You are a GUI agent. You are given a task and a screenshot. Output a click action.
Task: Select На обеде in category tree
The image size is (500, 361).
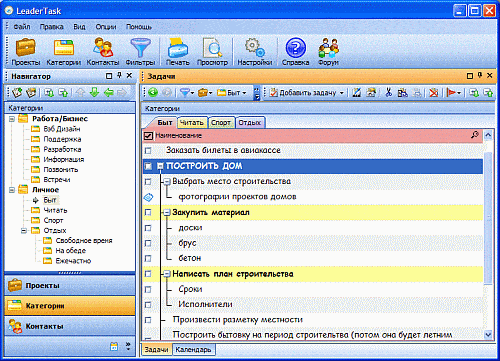(70, 251)
